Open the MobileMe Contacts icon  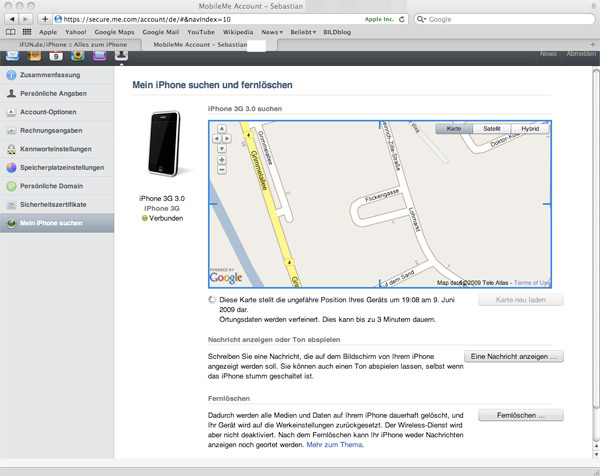coord(34,55)
